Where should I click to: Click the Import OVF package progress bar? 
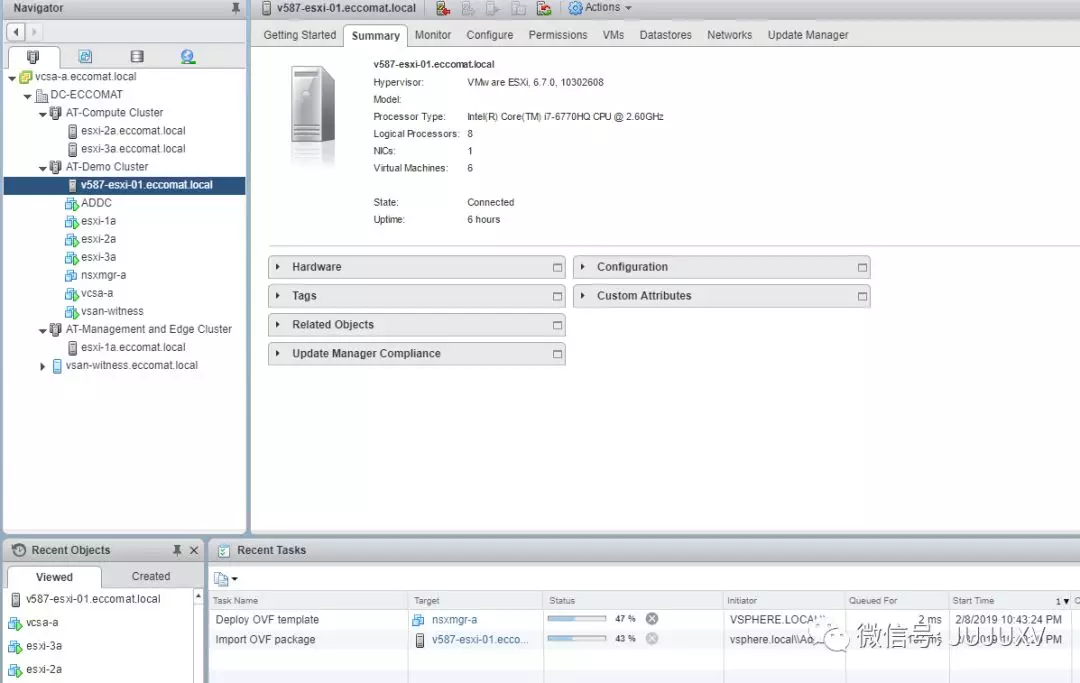tap(577, 639)
